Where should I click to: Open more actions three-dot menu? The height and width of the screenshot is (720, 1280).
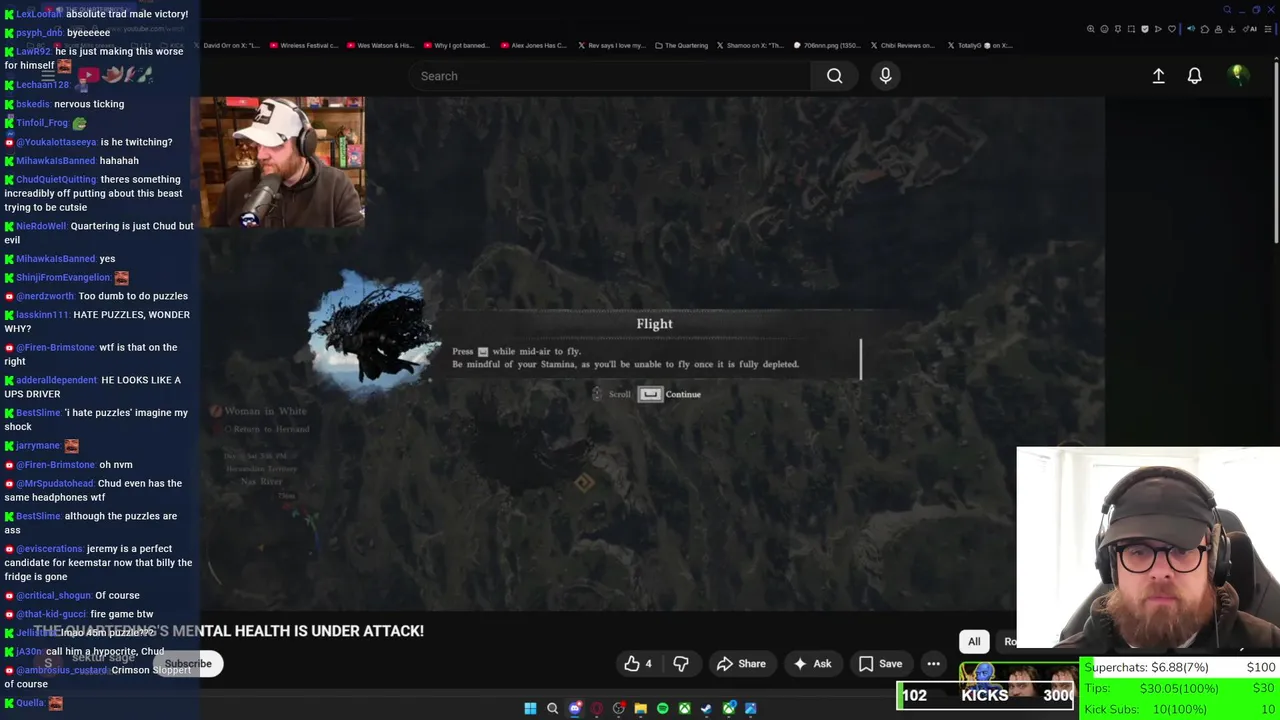(x=933, y=663)
